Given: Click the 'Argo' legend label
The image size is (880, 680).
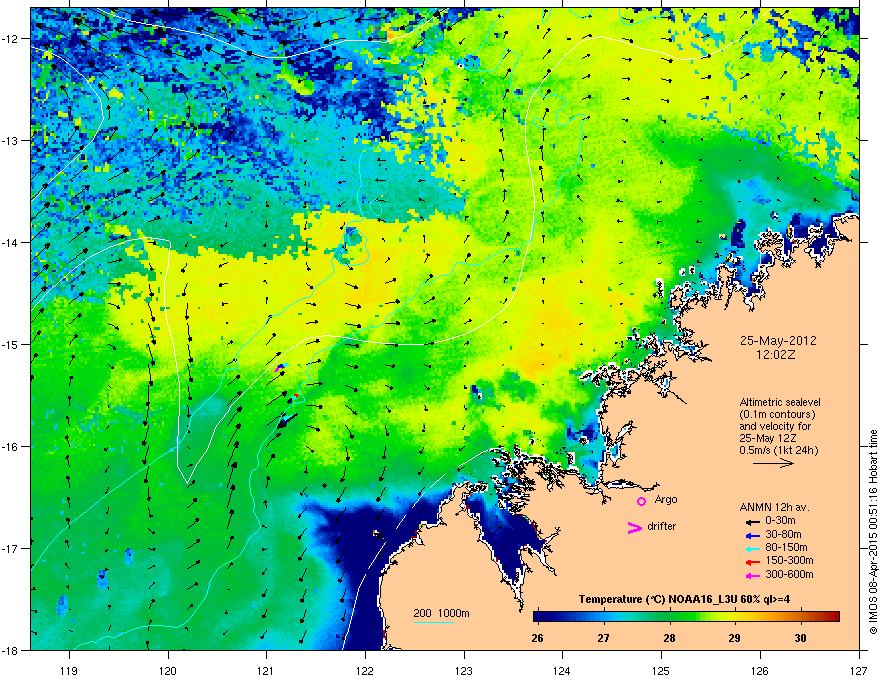Looking at the screenshot, I should [x=666, y=499].
